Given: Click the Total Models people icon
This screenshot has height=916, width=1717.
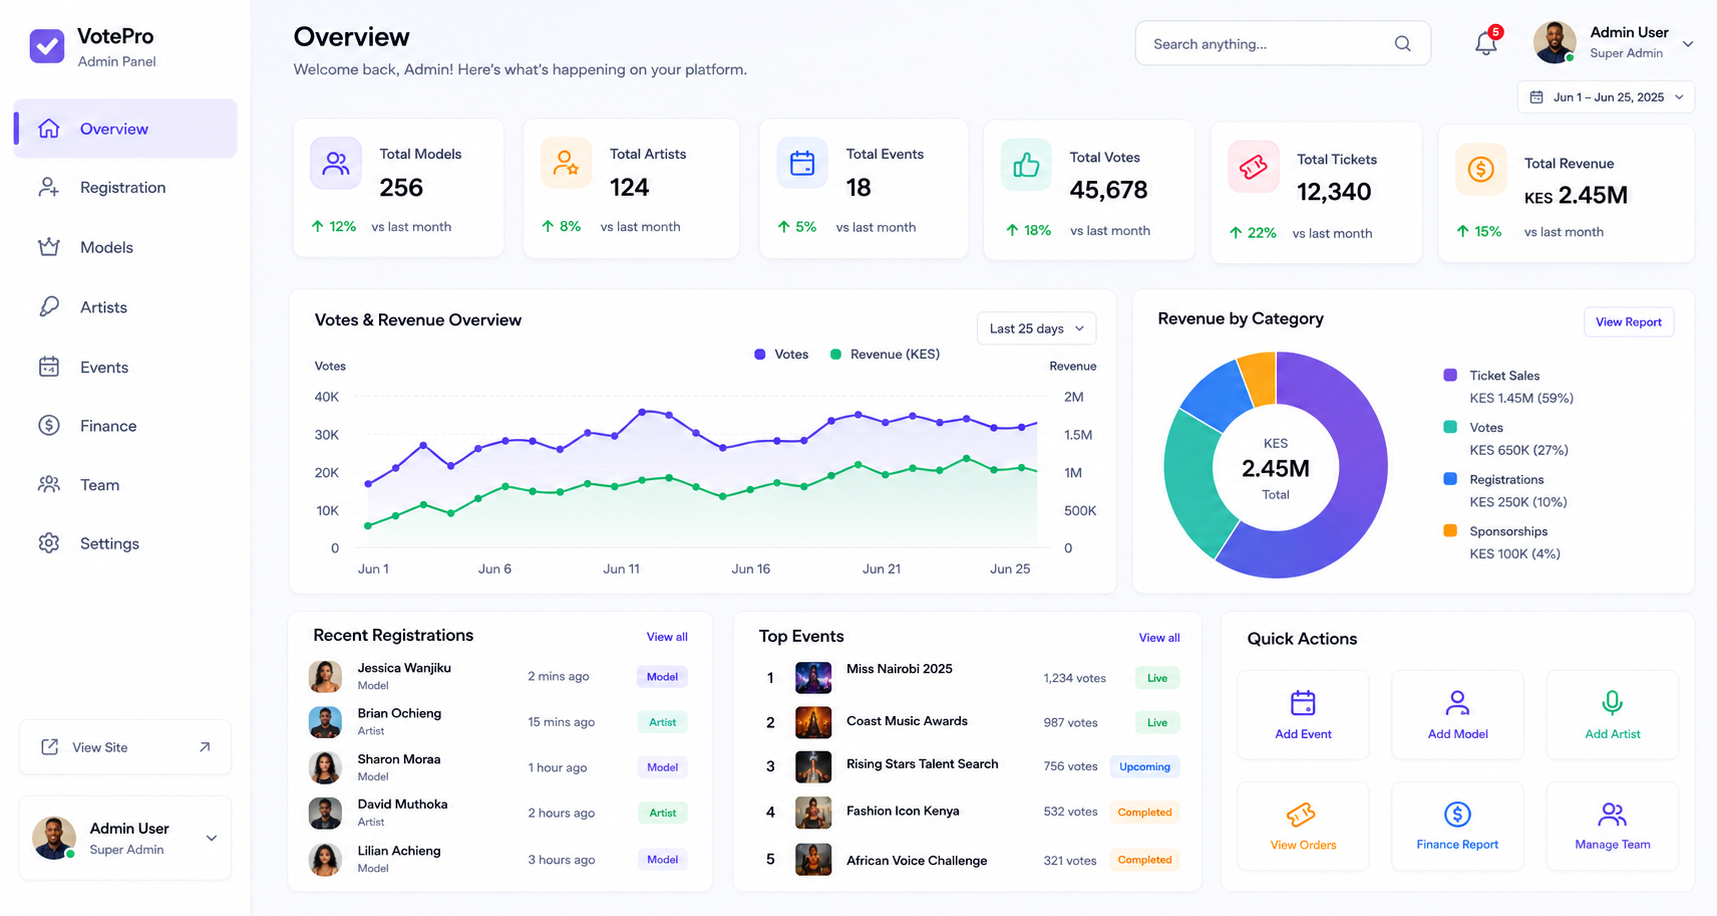Looking at the screenshot, I should [x=336, y=163].
